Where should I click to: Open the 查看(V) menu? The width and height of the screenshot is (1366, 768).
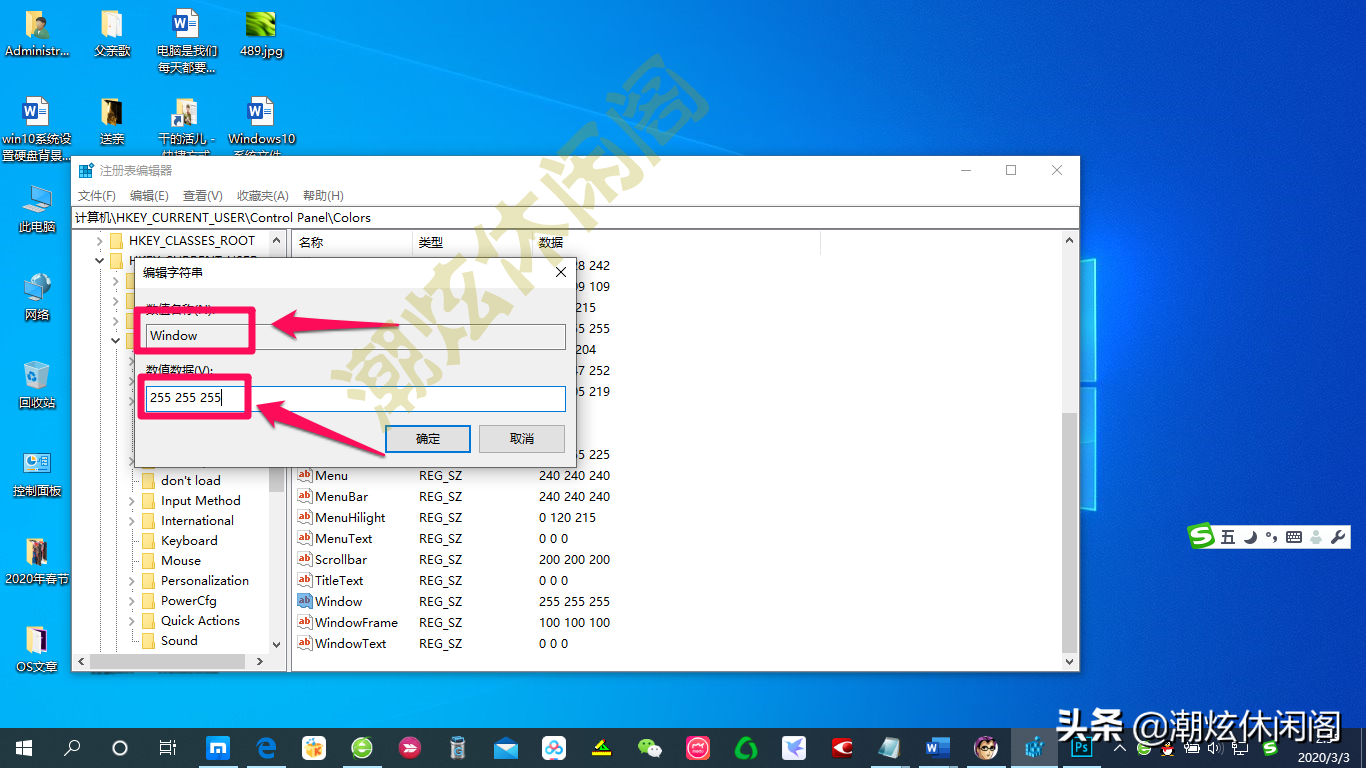(203, 196)
